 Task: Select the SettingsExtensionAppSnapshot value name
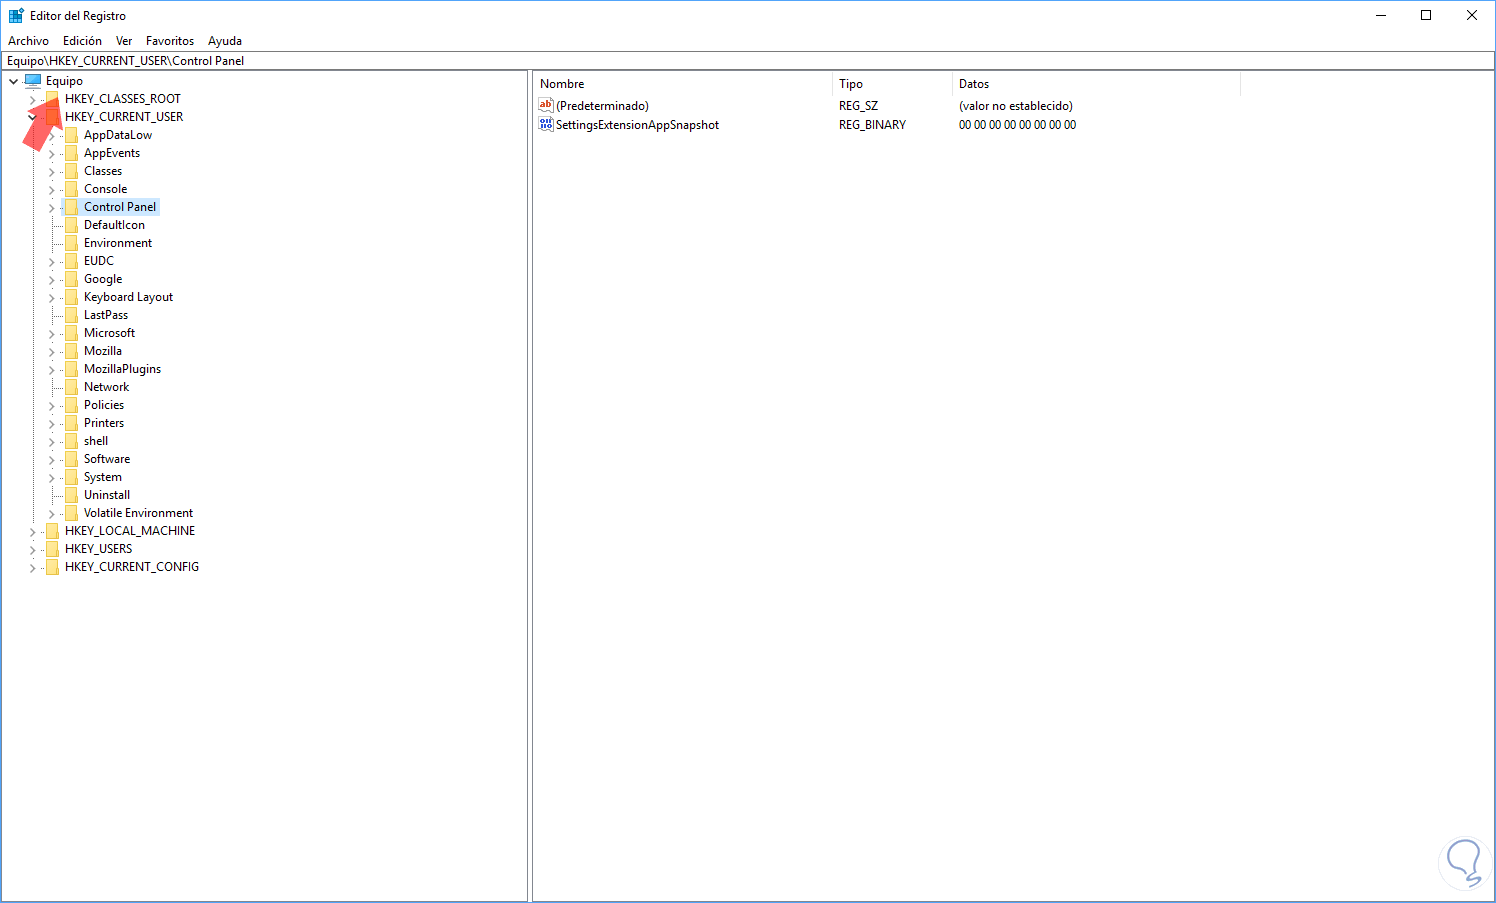tap(637, 125)
